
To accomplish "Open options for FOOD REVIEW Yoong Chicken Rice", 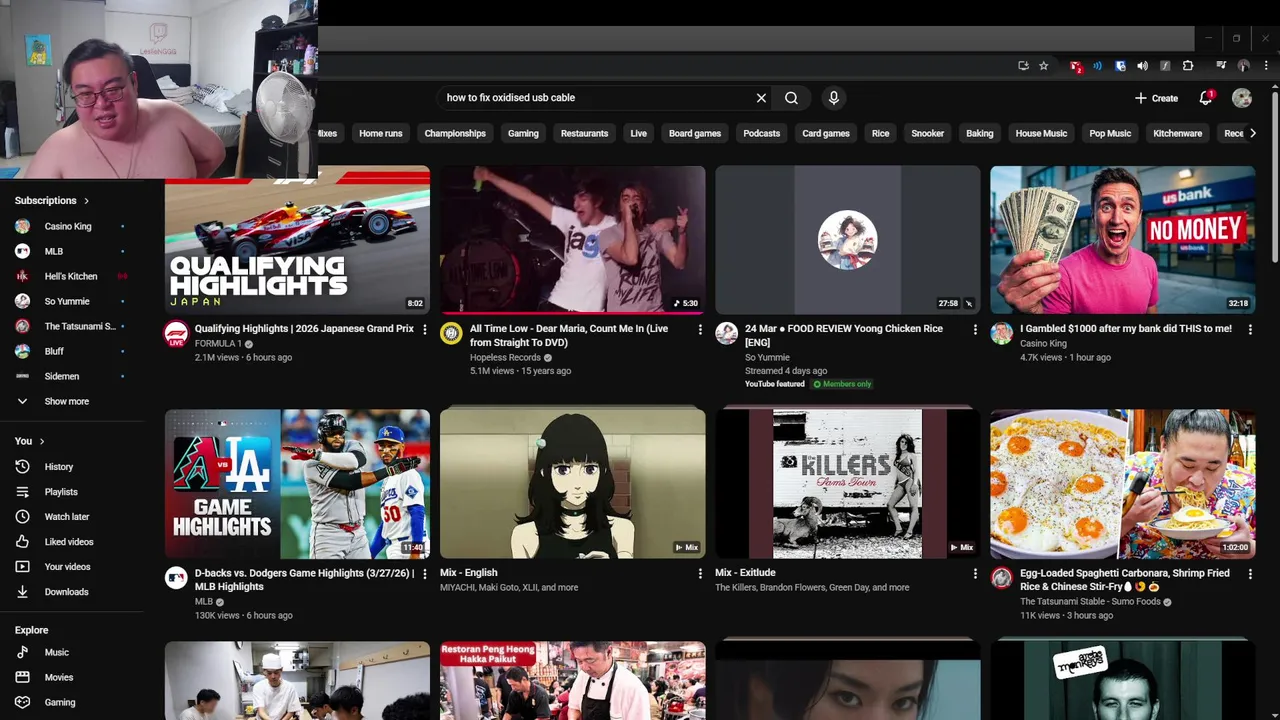I will click(975, 329).
